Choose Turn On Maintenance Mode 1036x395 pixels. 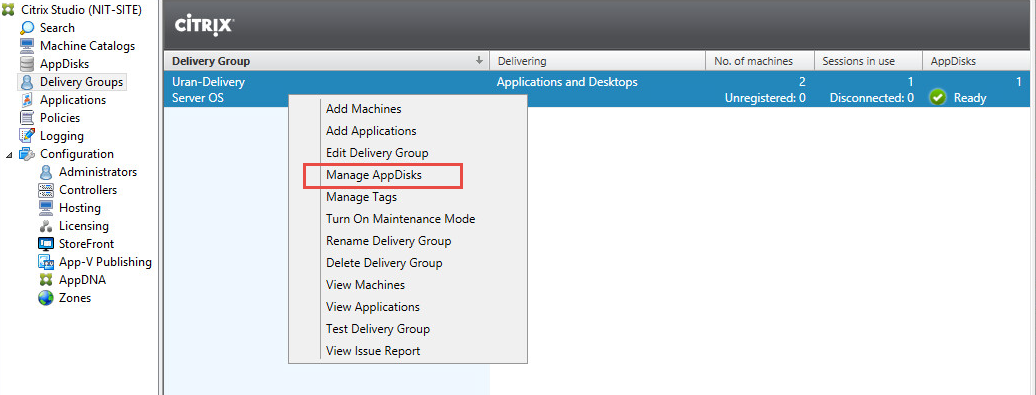[x=400, y=219]
